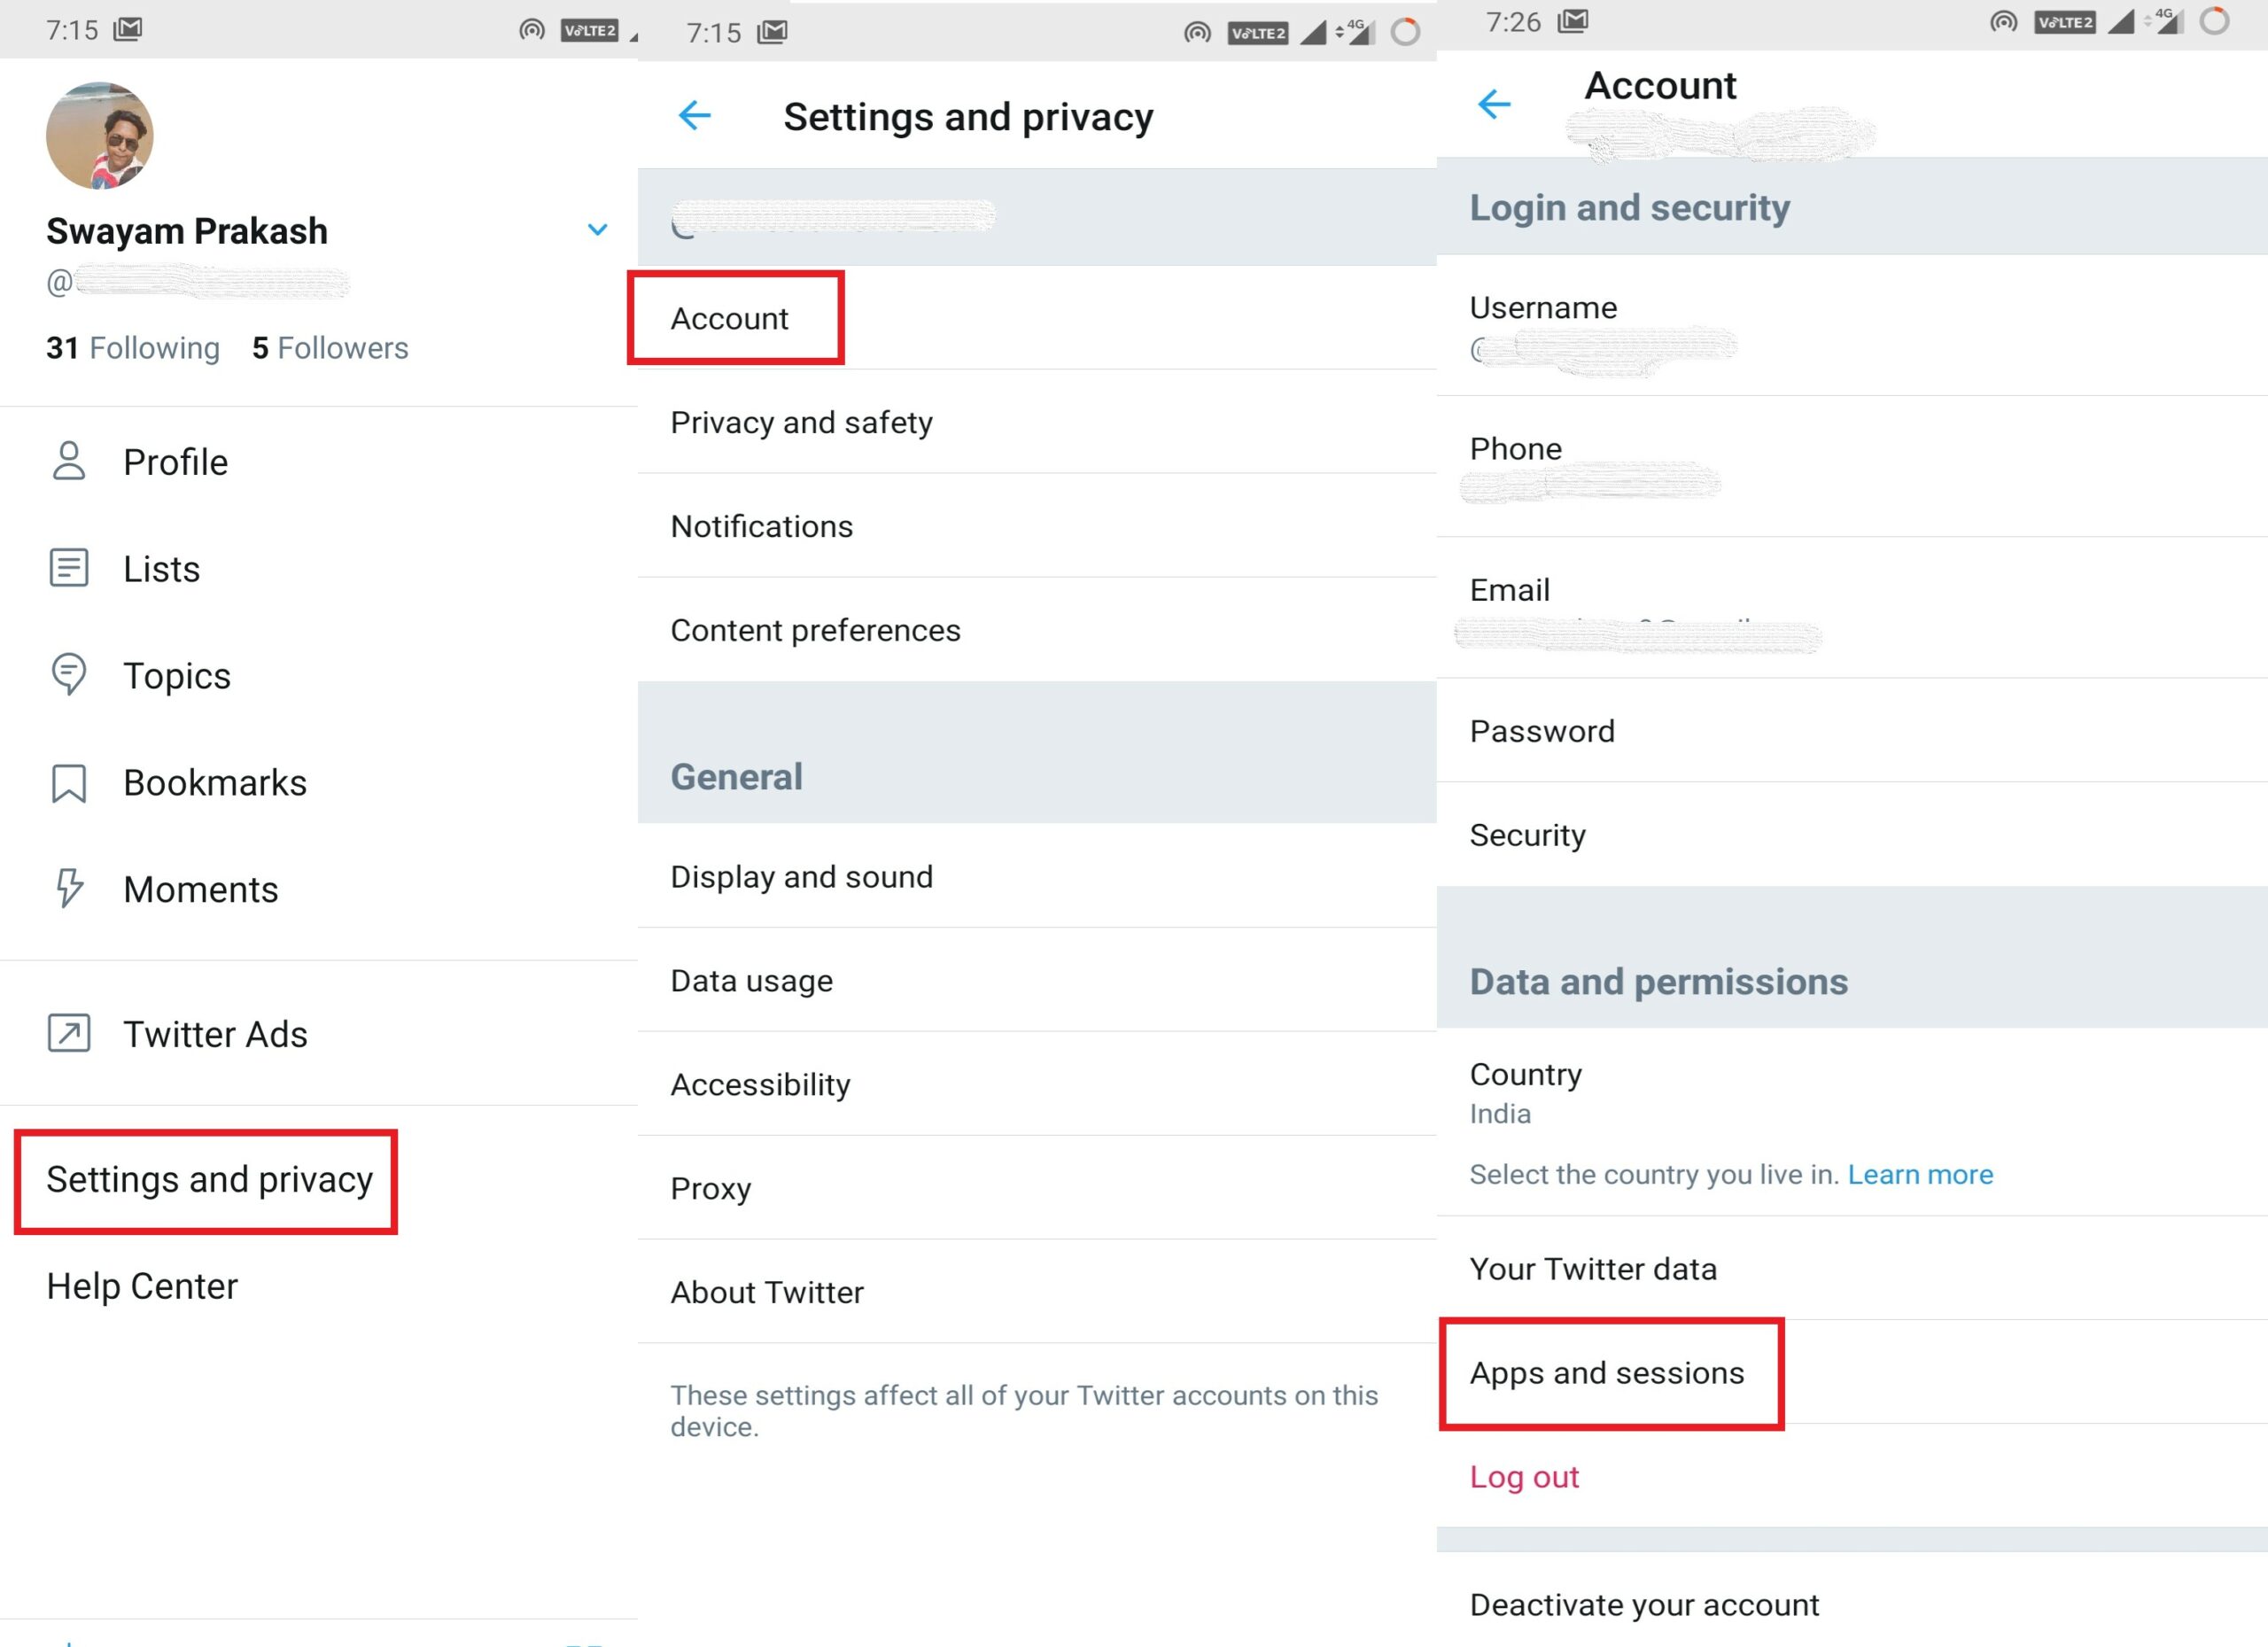Tap the Bookmarks icon in sidebar

(67, 781)
